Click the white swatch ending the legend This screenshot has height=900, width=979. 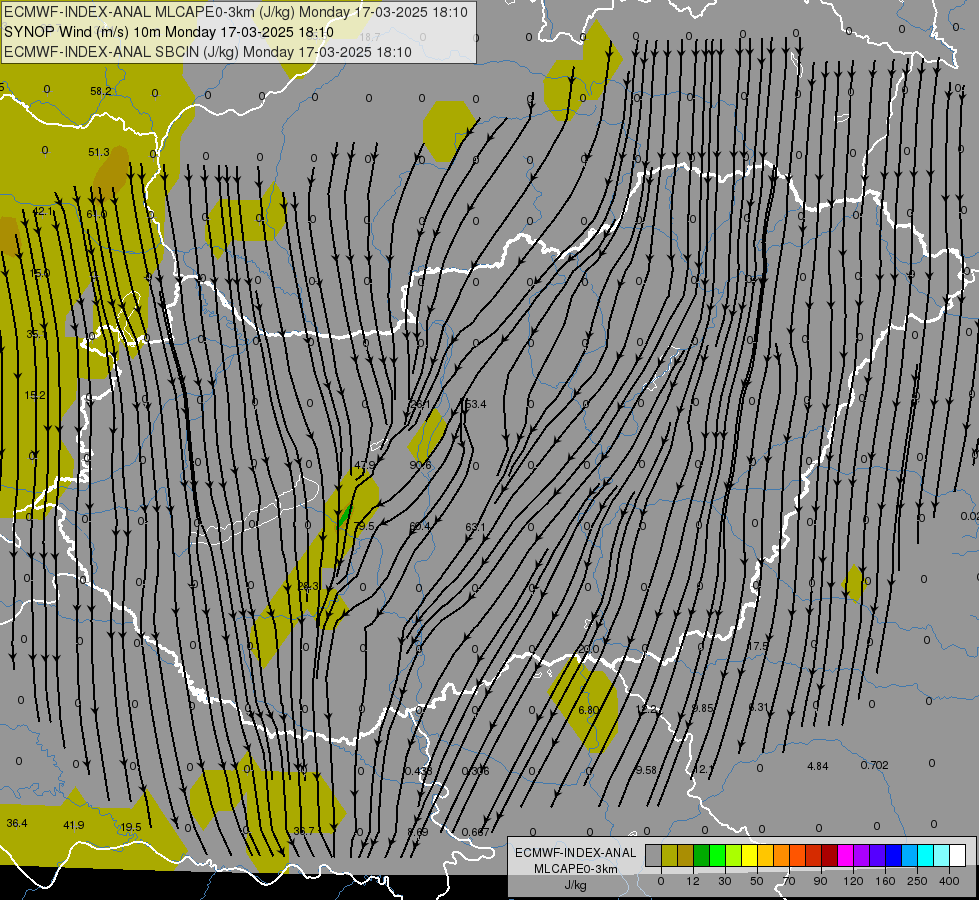957,855
